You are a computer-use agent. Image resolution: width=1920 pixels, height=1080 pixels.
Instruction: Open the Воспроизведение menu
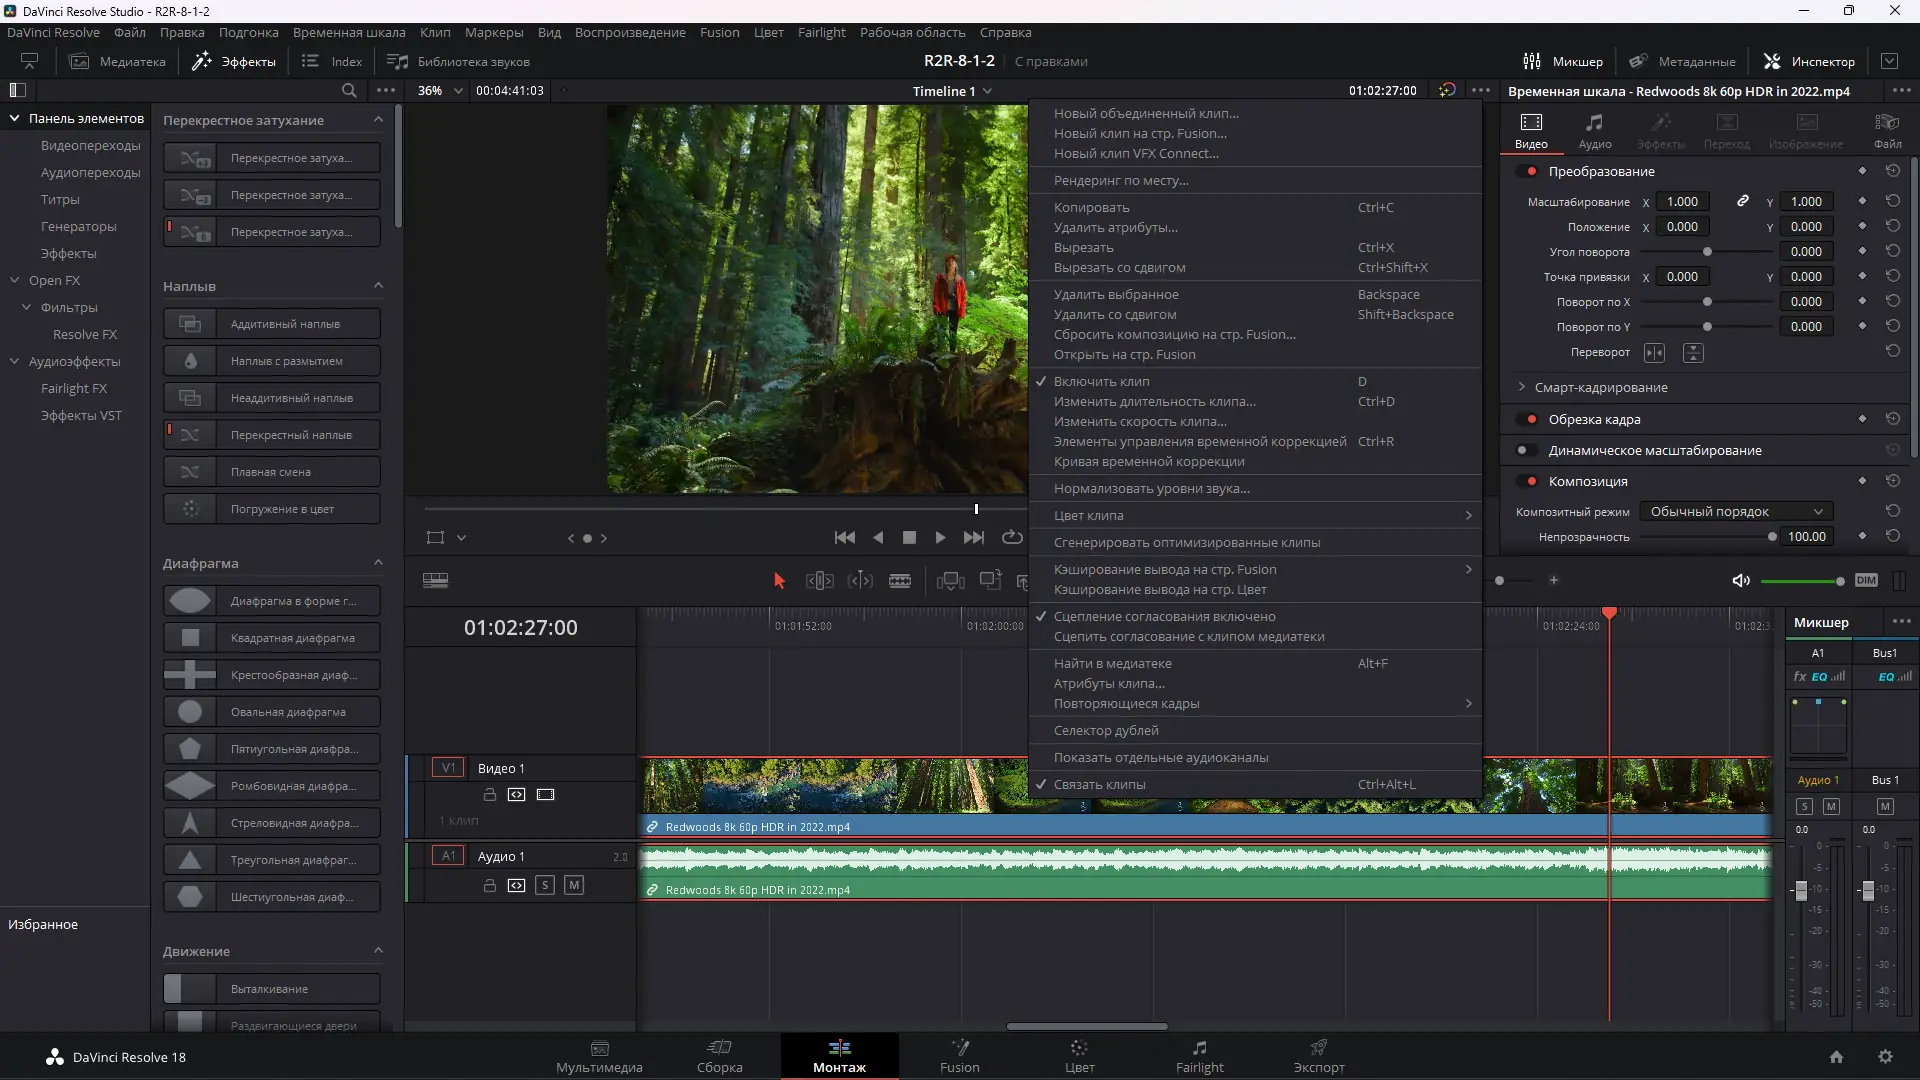pos(630,32)
